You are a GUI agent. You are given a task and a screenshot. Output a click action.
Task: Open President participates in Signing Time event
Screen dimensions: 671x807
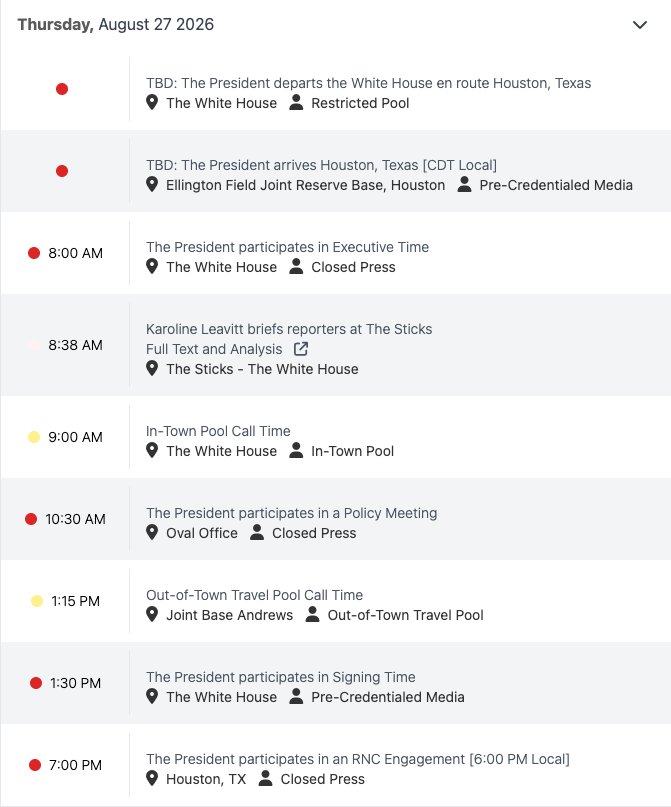tap(280, 677)
